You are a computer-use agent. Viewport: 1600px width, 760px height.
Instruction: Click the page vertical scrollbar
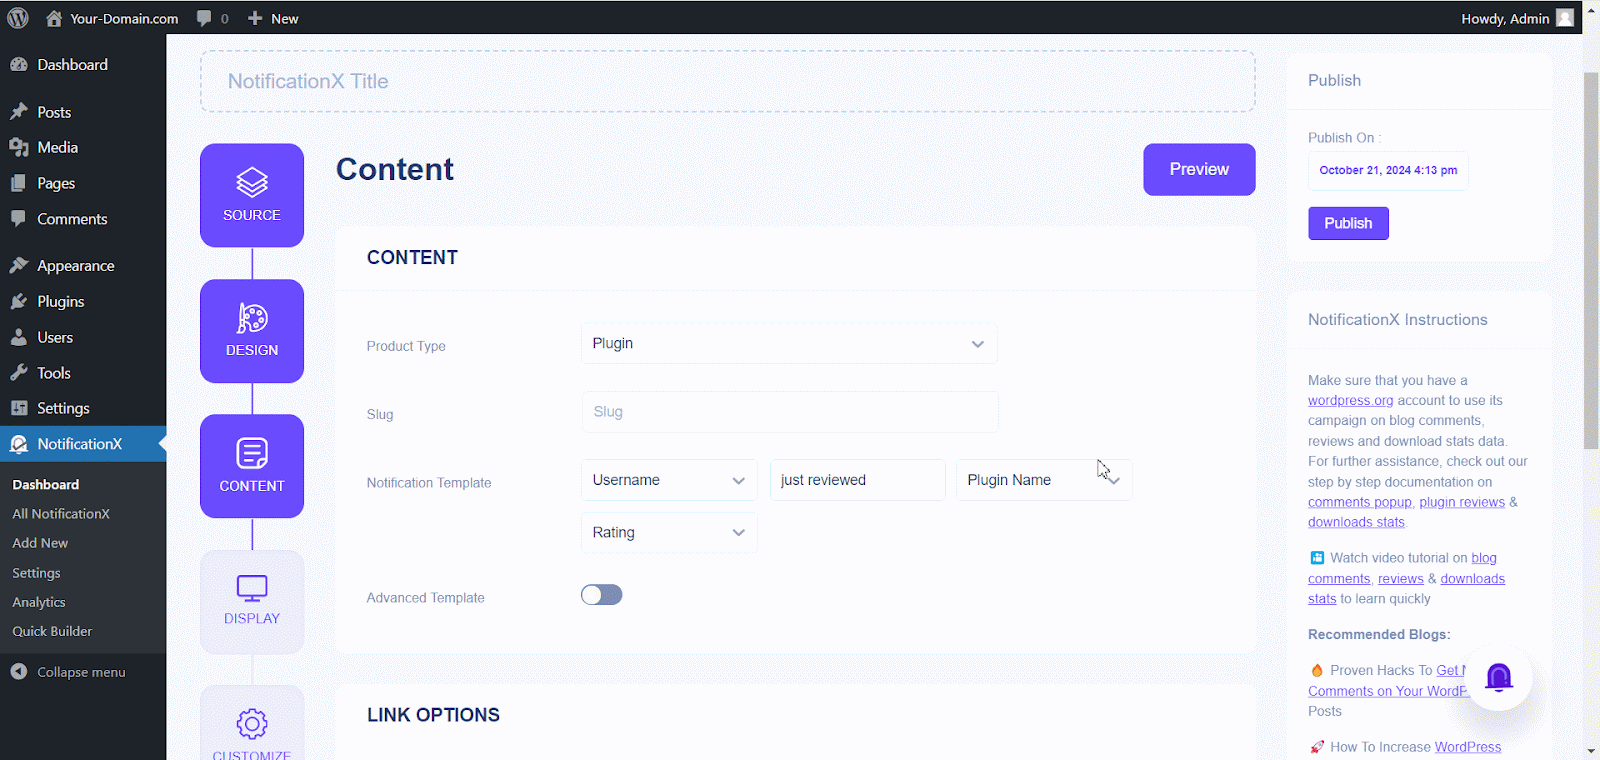1591,260
